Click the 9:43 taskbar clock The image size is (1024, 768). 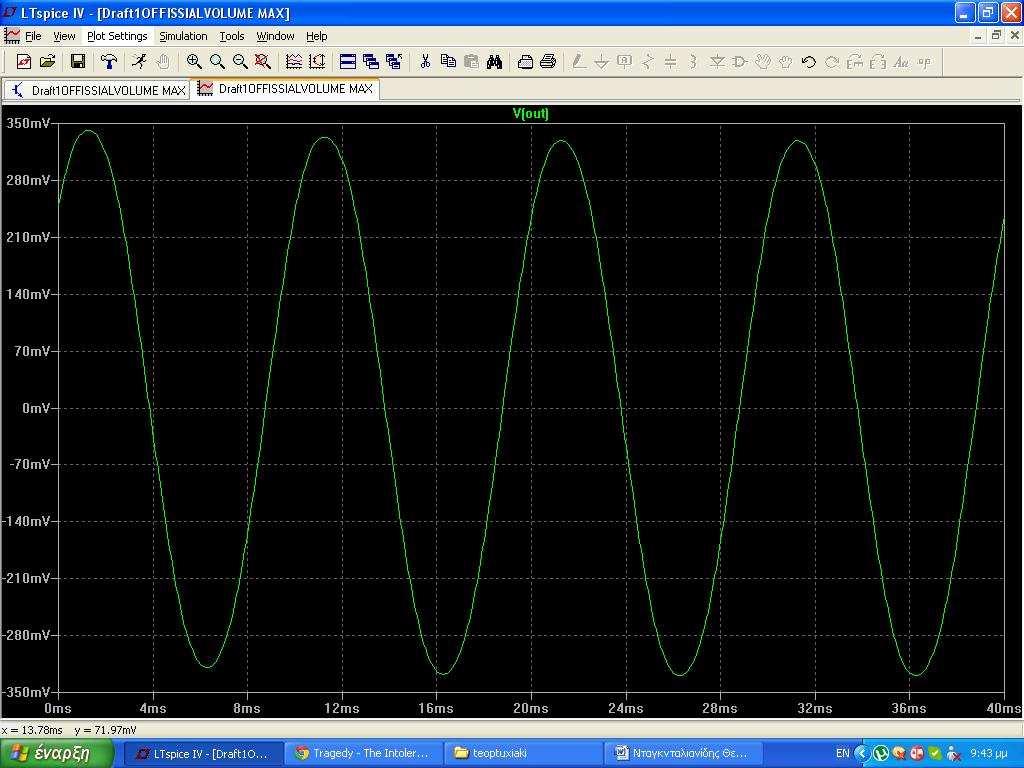pos(988,754)
